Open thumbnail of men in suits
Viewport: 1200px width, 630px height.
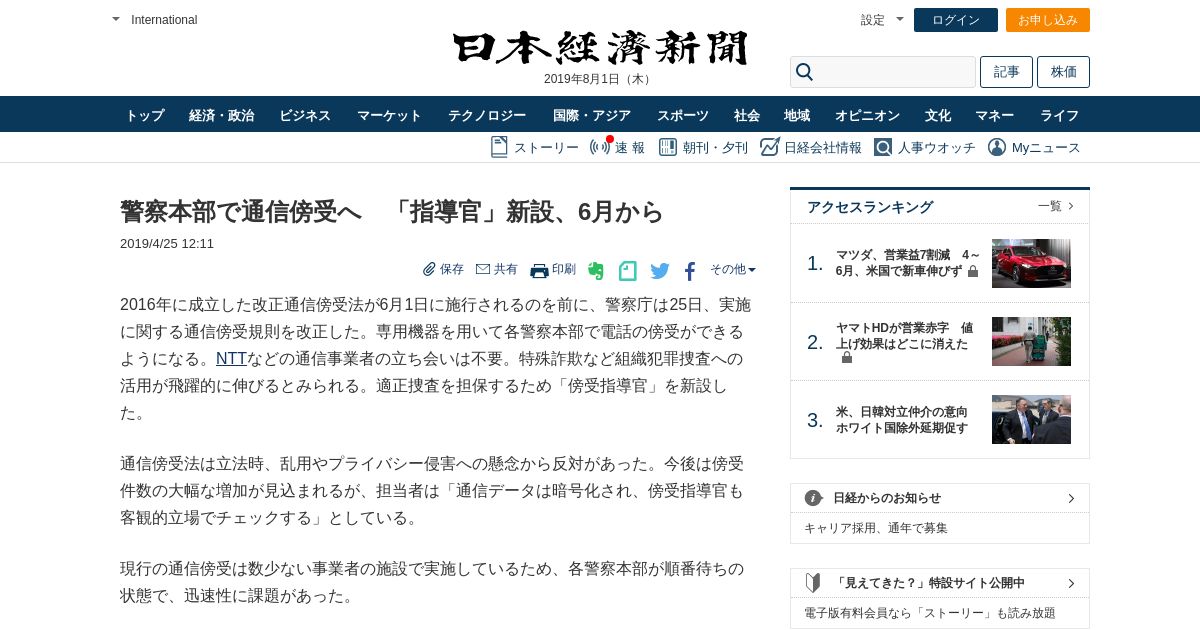tap(1031, 419)
